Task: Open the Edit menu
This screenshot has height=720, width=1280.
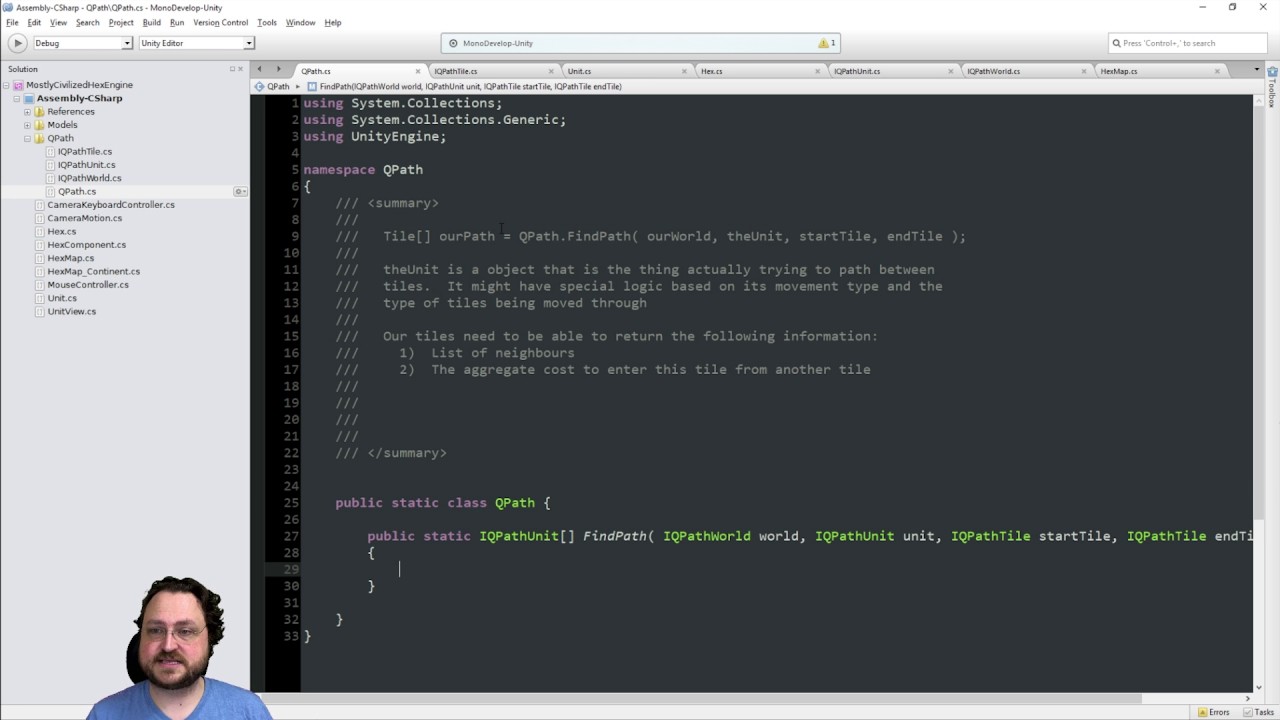Action: point(34,22)
